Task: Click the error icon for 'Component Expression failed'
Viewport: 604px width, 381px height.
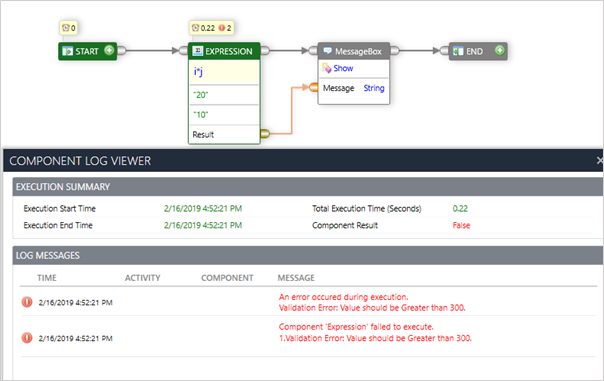Action: (x=27, y=338)
